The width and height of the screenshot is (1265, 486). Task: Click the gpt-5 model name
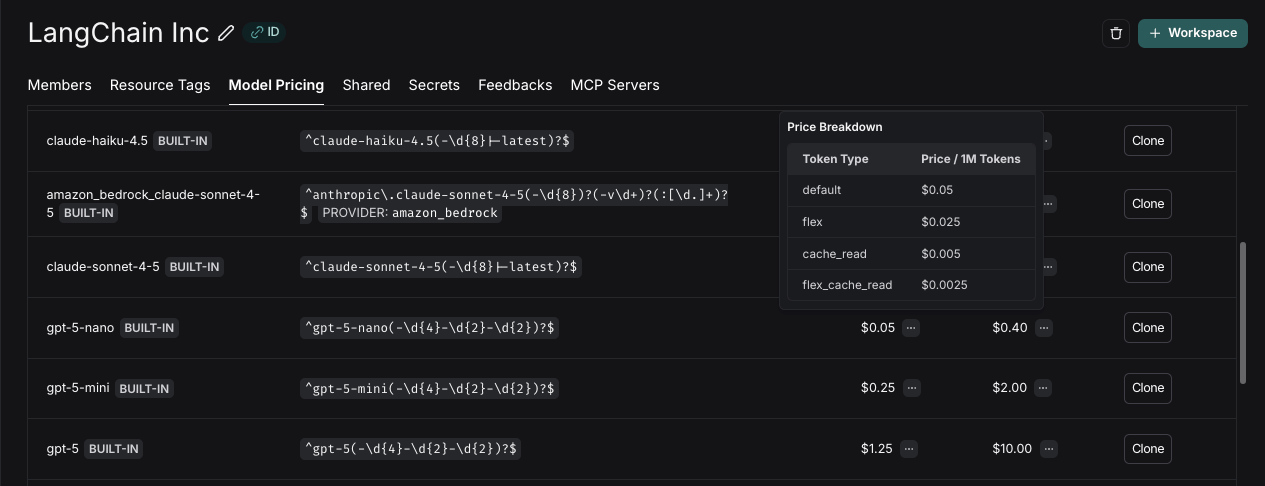tap(62, 449)
